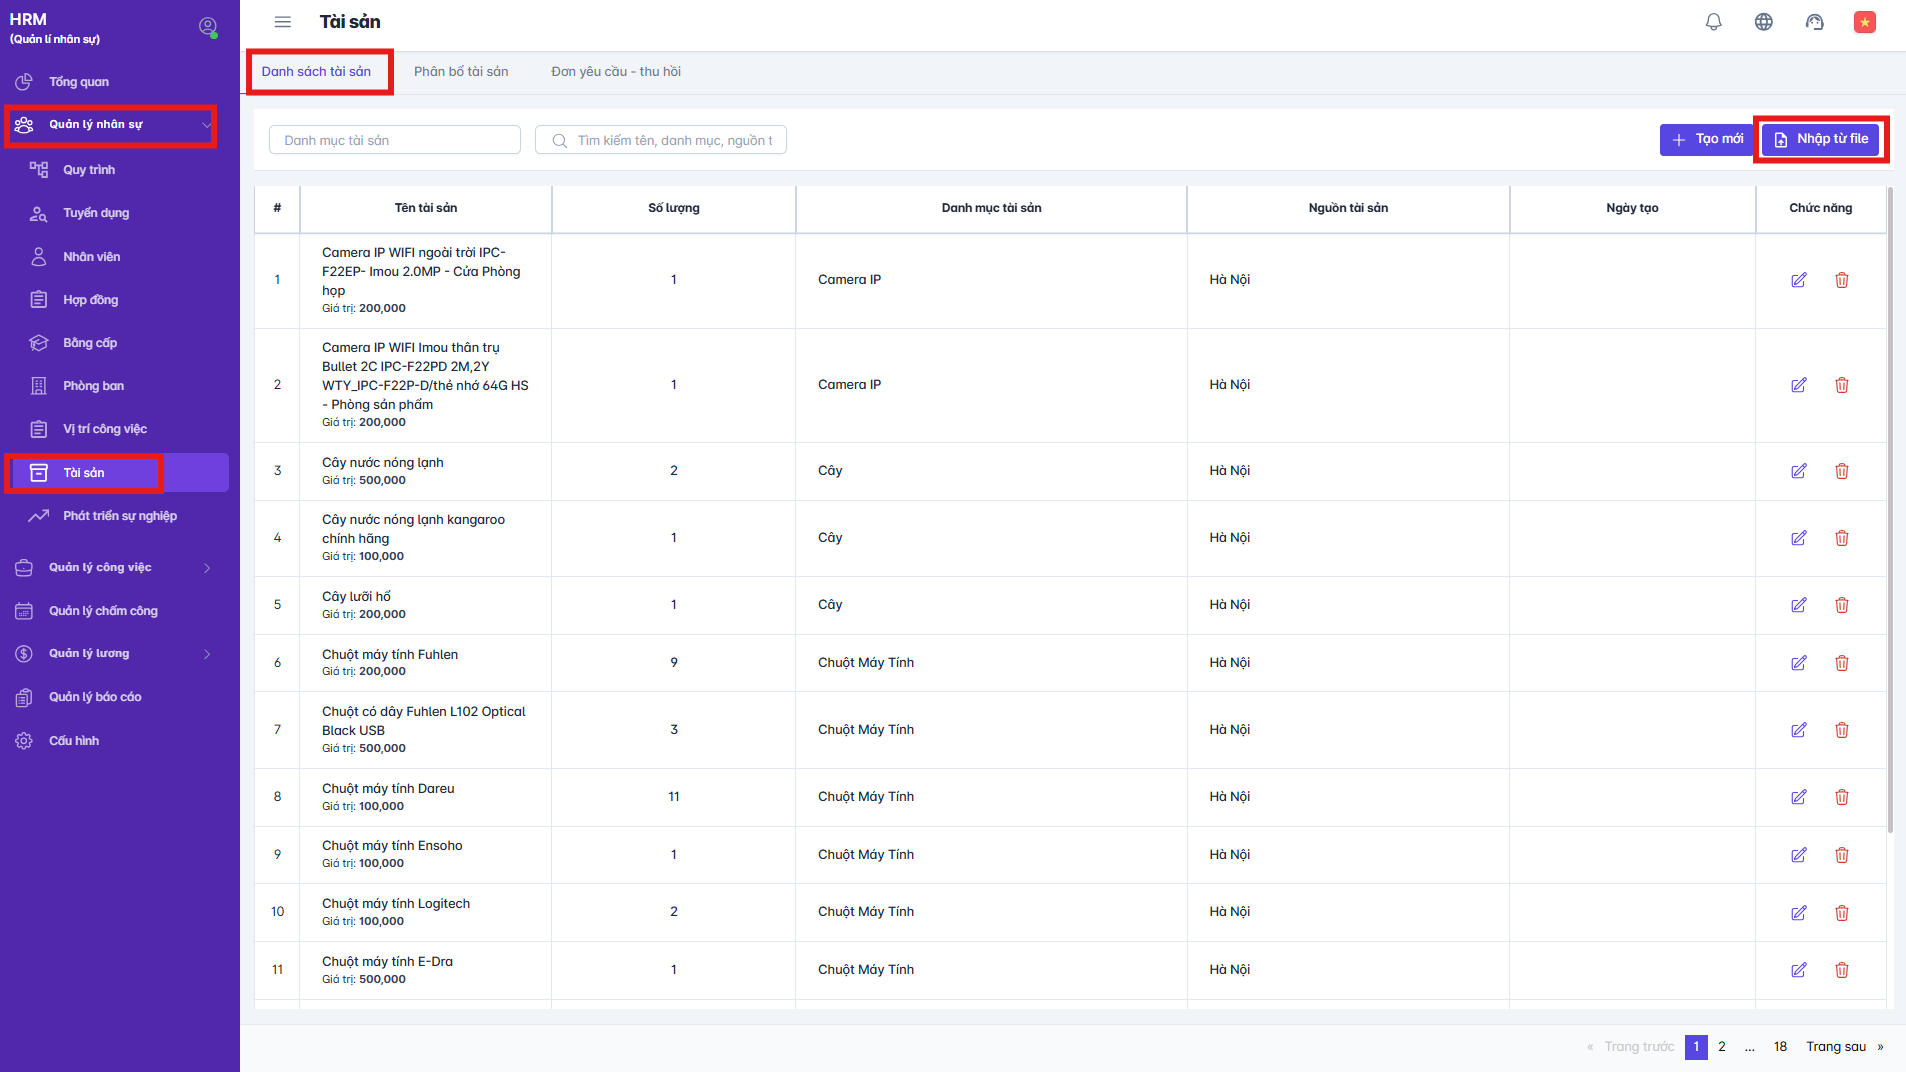
Task: Delete the first Camera IP WIFI asset
Action: coord(1841,280)
